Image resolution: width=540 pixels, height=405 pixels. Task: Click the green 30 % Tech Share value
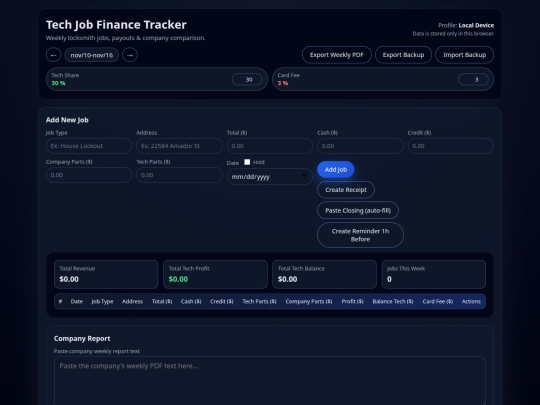[x=58, y=83]
